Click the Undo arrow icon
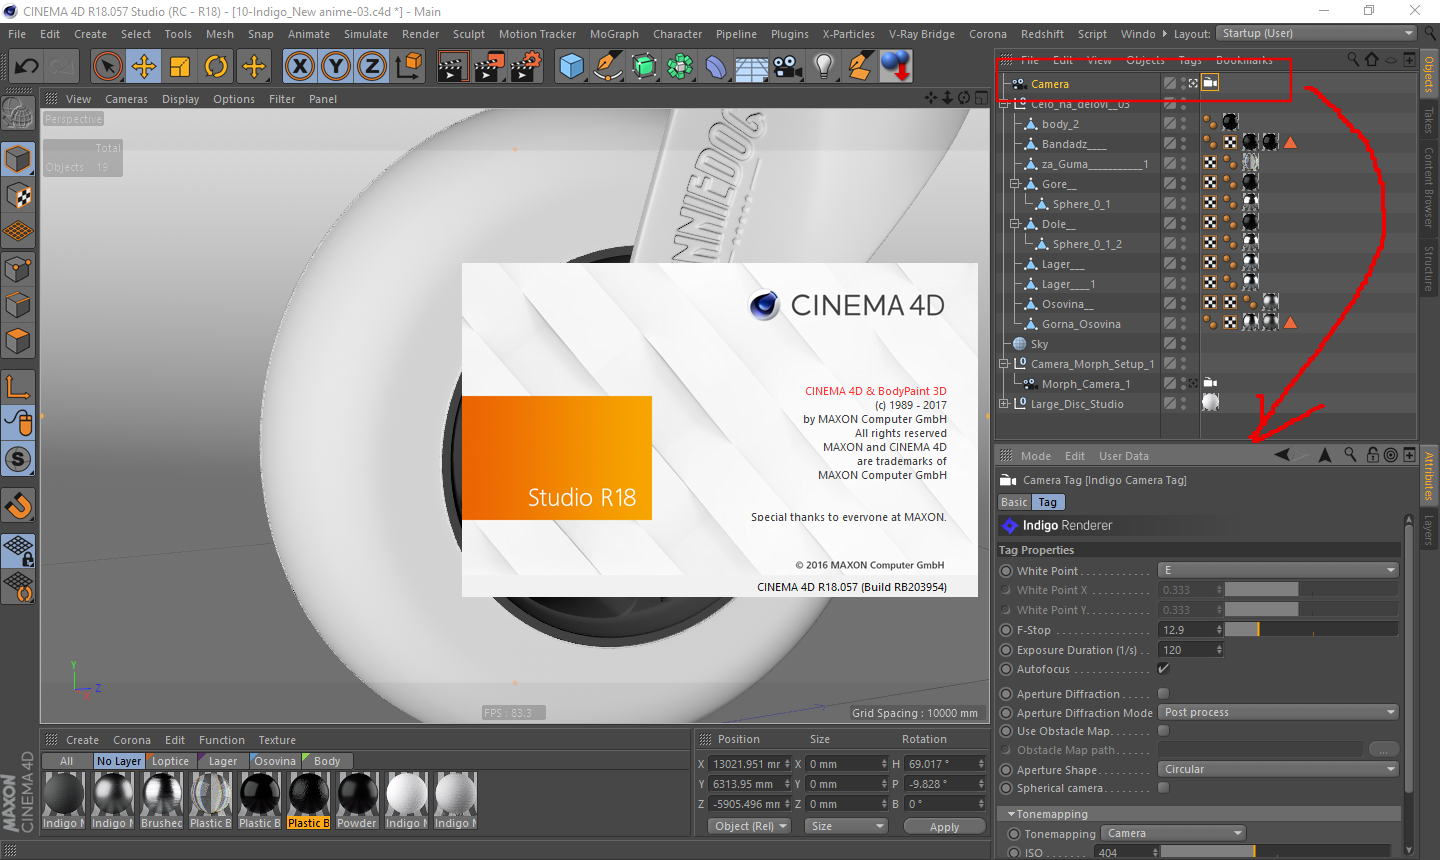 [26, 67]
